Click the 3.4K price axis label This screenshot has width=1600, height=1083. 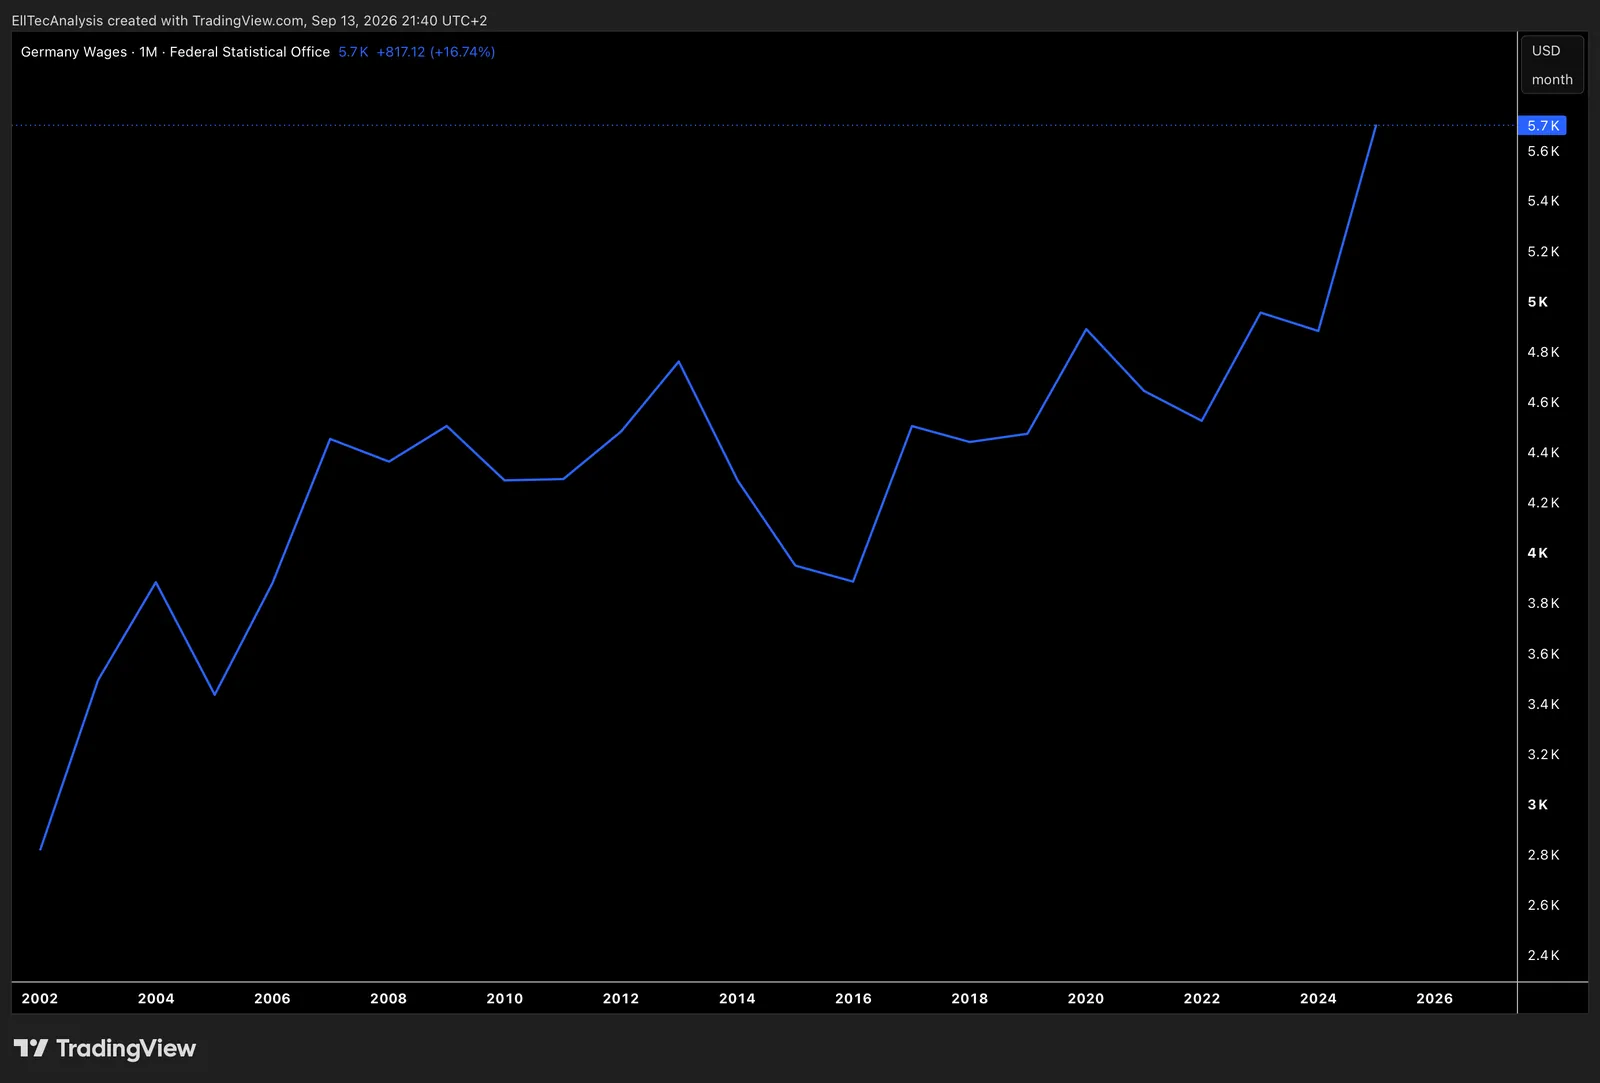(1543, 705)
